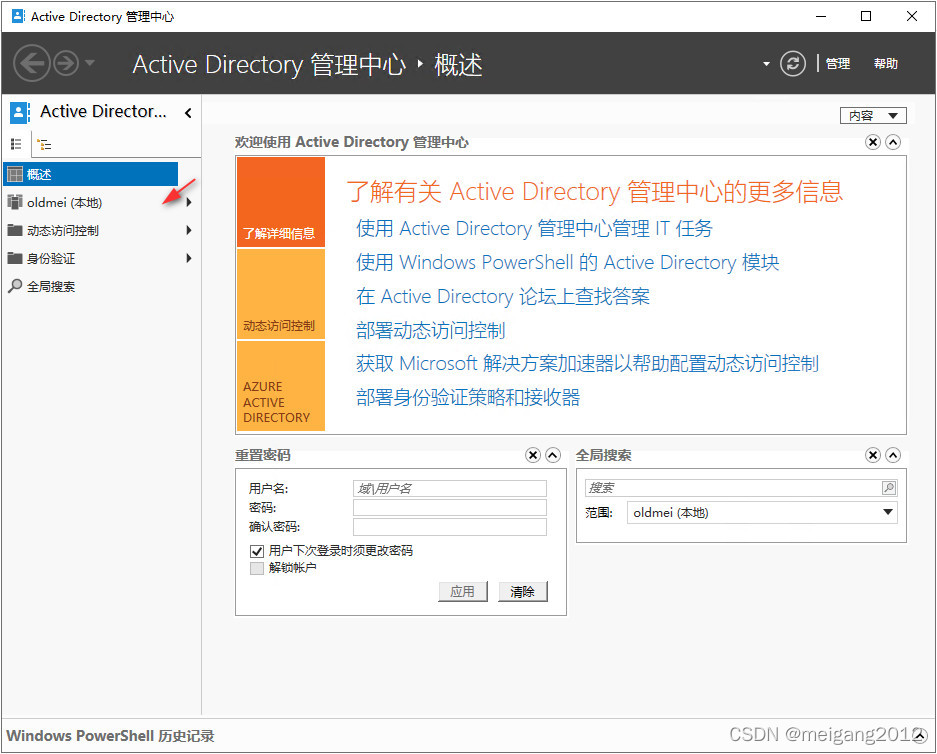
Task: Click the 用户名 input field
Action: click(x=449, y=489)
